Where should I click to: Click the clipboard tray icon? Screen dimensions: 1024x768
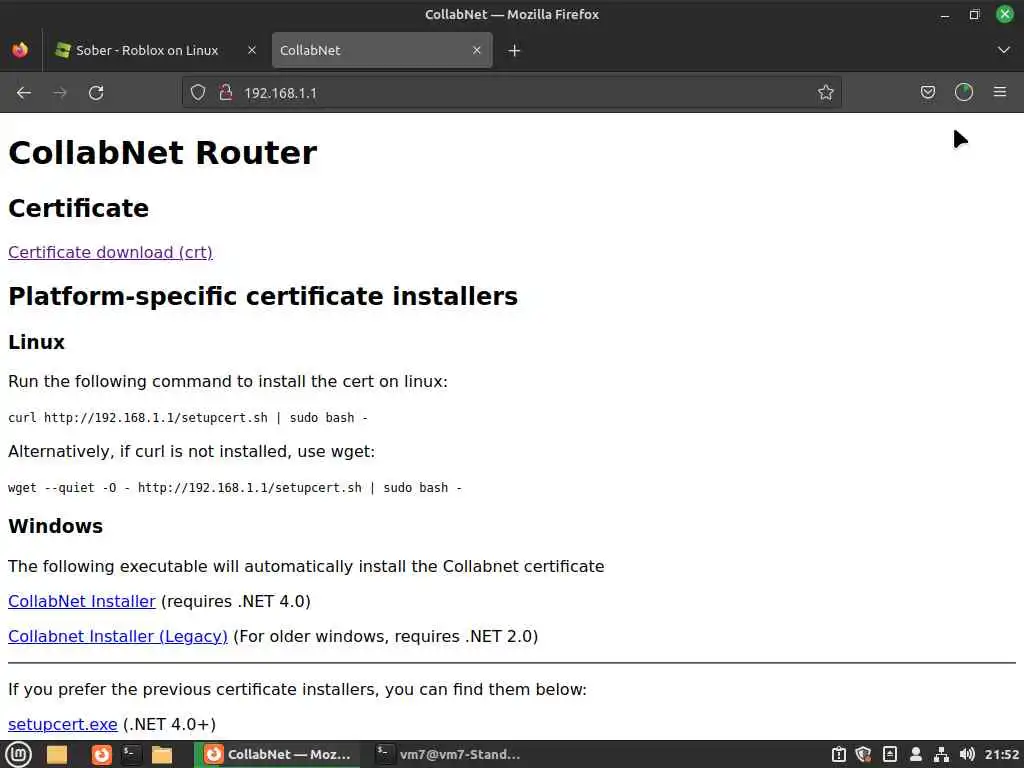coord(839,755)
